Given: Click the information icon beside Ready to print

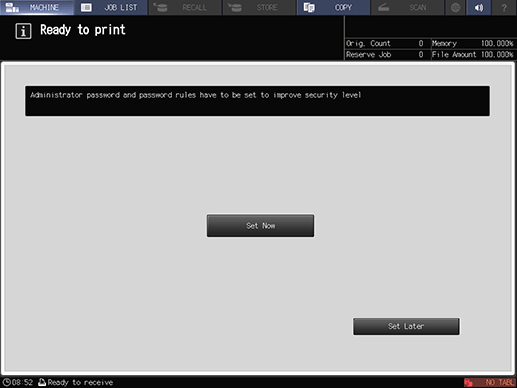Looking at the screenshot, I should tap(23, 31).
